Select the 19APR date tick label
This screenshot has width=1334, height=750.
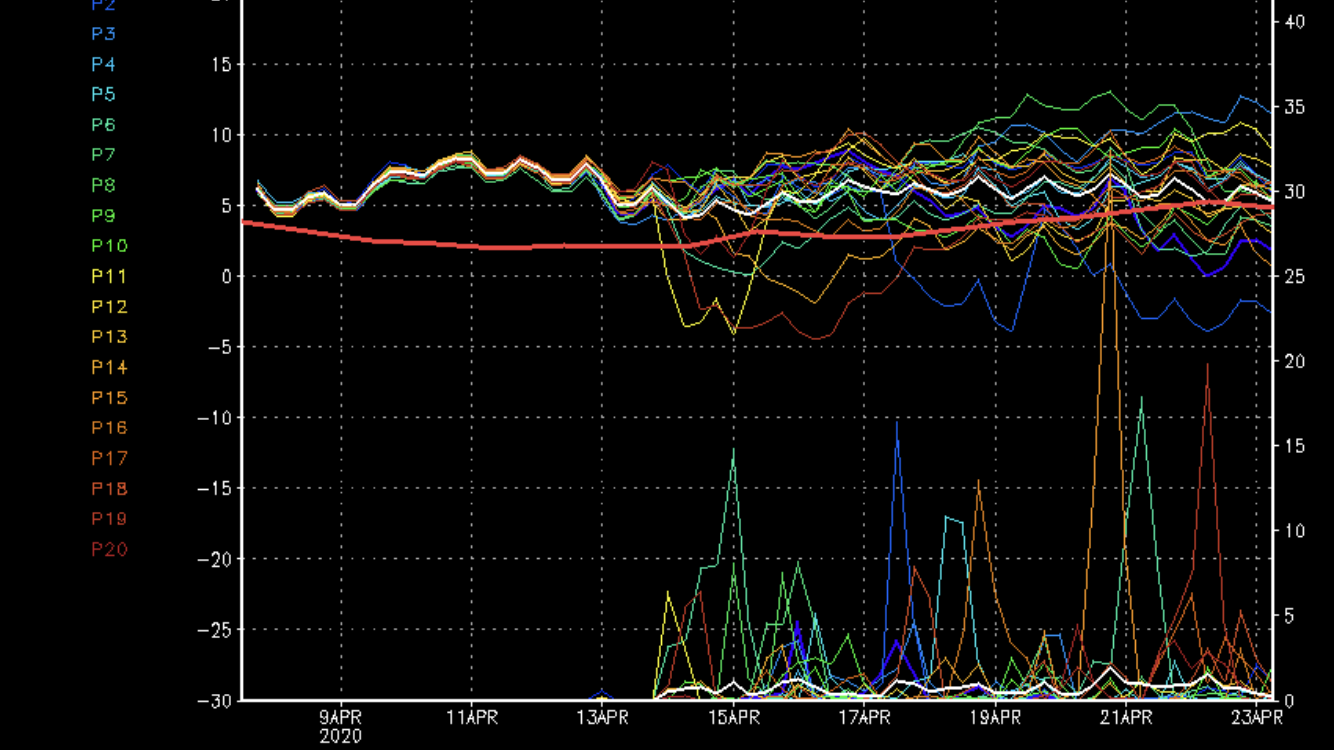point(994,718)
